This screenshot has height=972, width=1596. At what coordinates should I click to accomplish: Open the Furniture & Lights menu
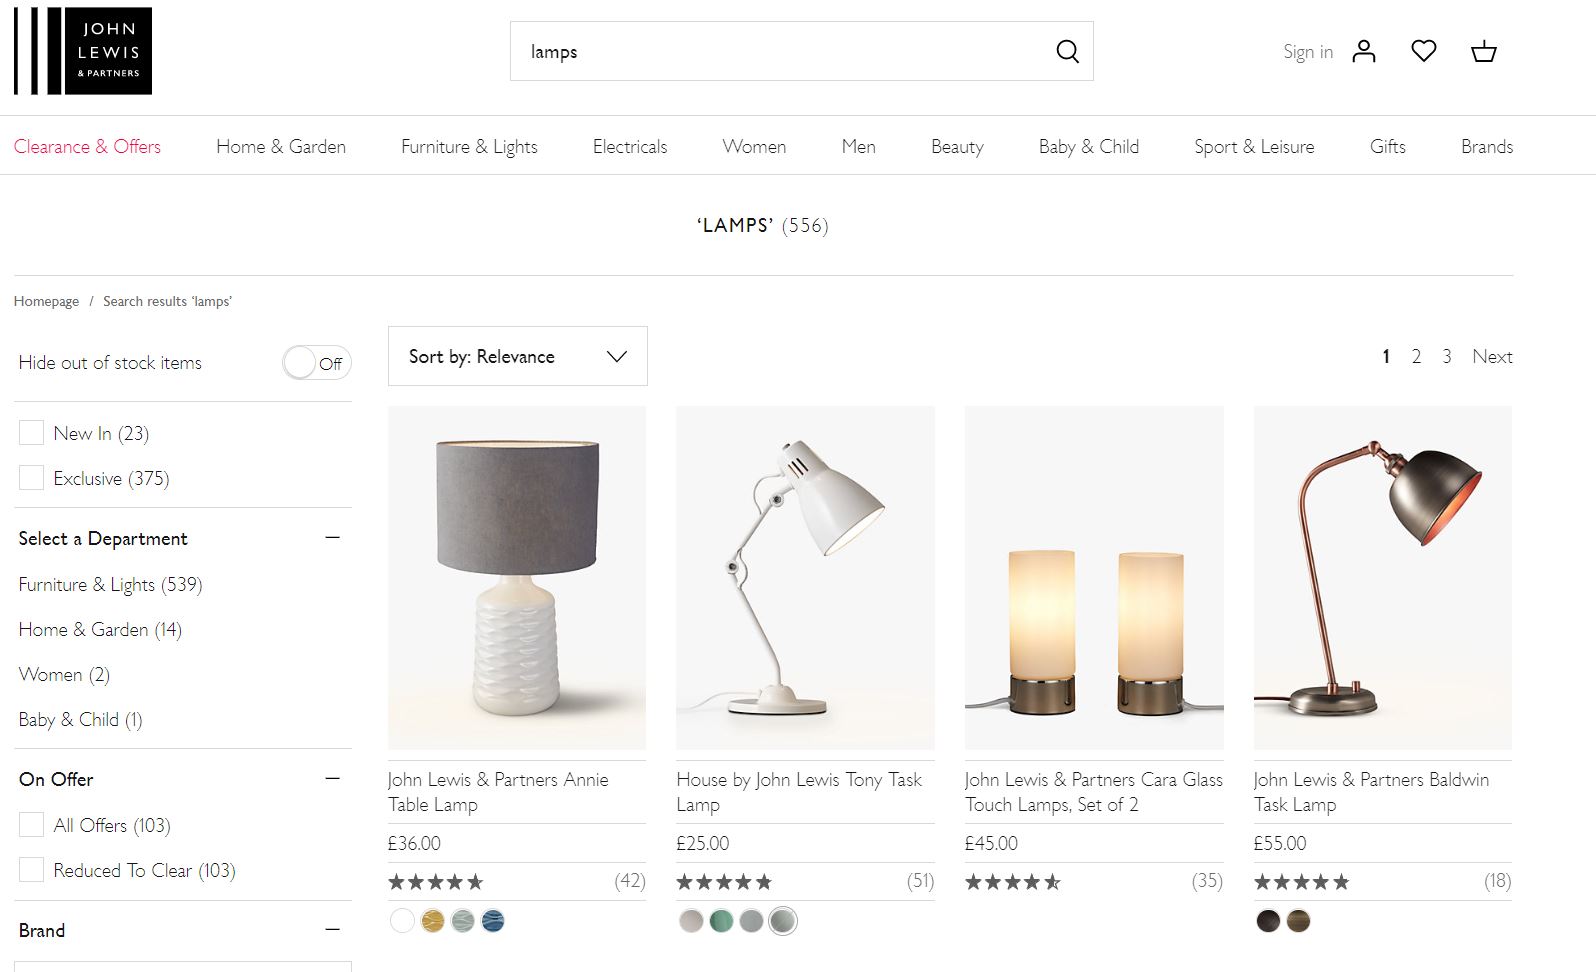[x=469, y=147]
